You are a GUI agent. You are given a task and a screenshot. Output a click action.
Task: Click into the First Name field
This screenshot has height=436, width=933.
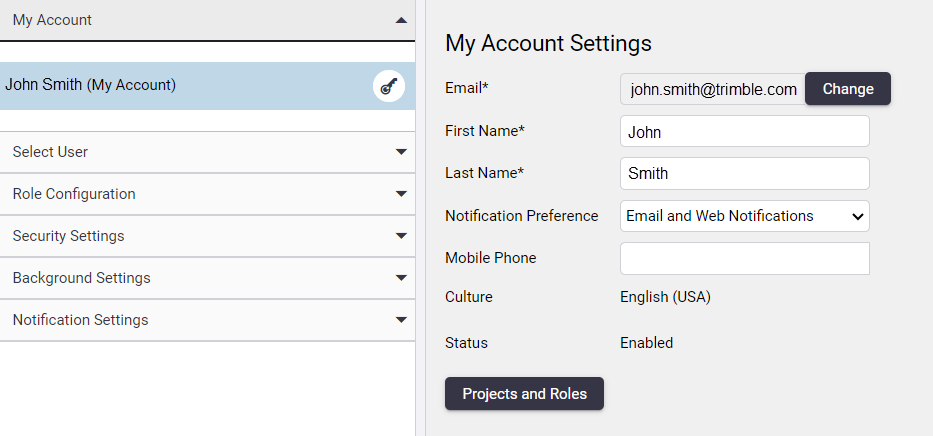744,131
